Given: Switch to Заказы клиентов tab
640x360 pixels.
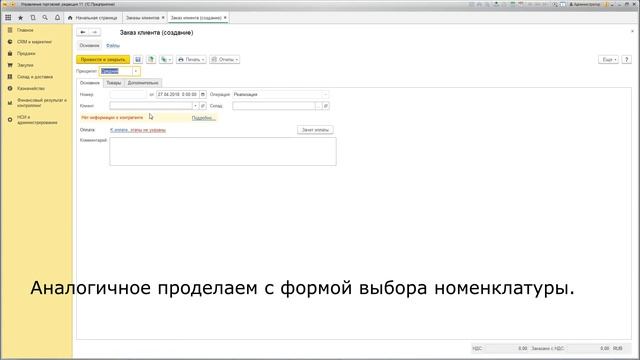Looking at the screenshot, I should (x=142, y=18).
